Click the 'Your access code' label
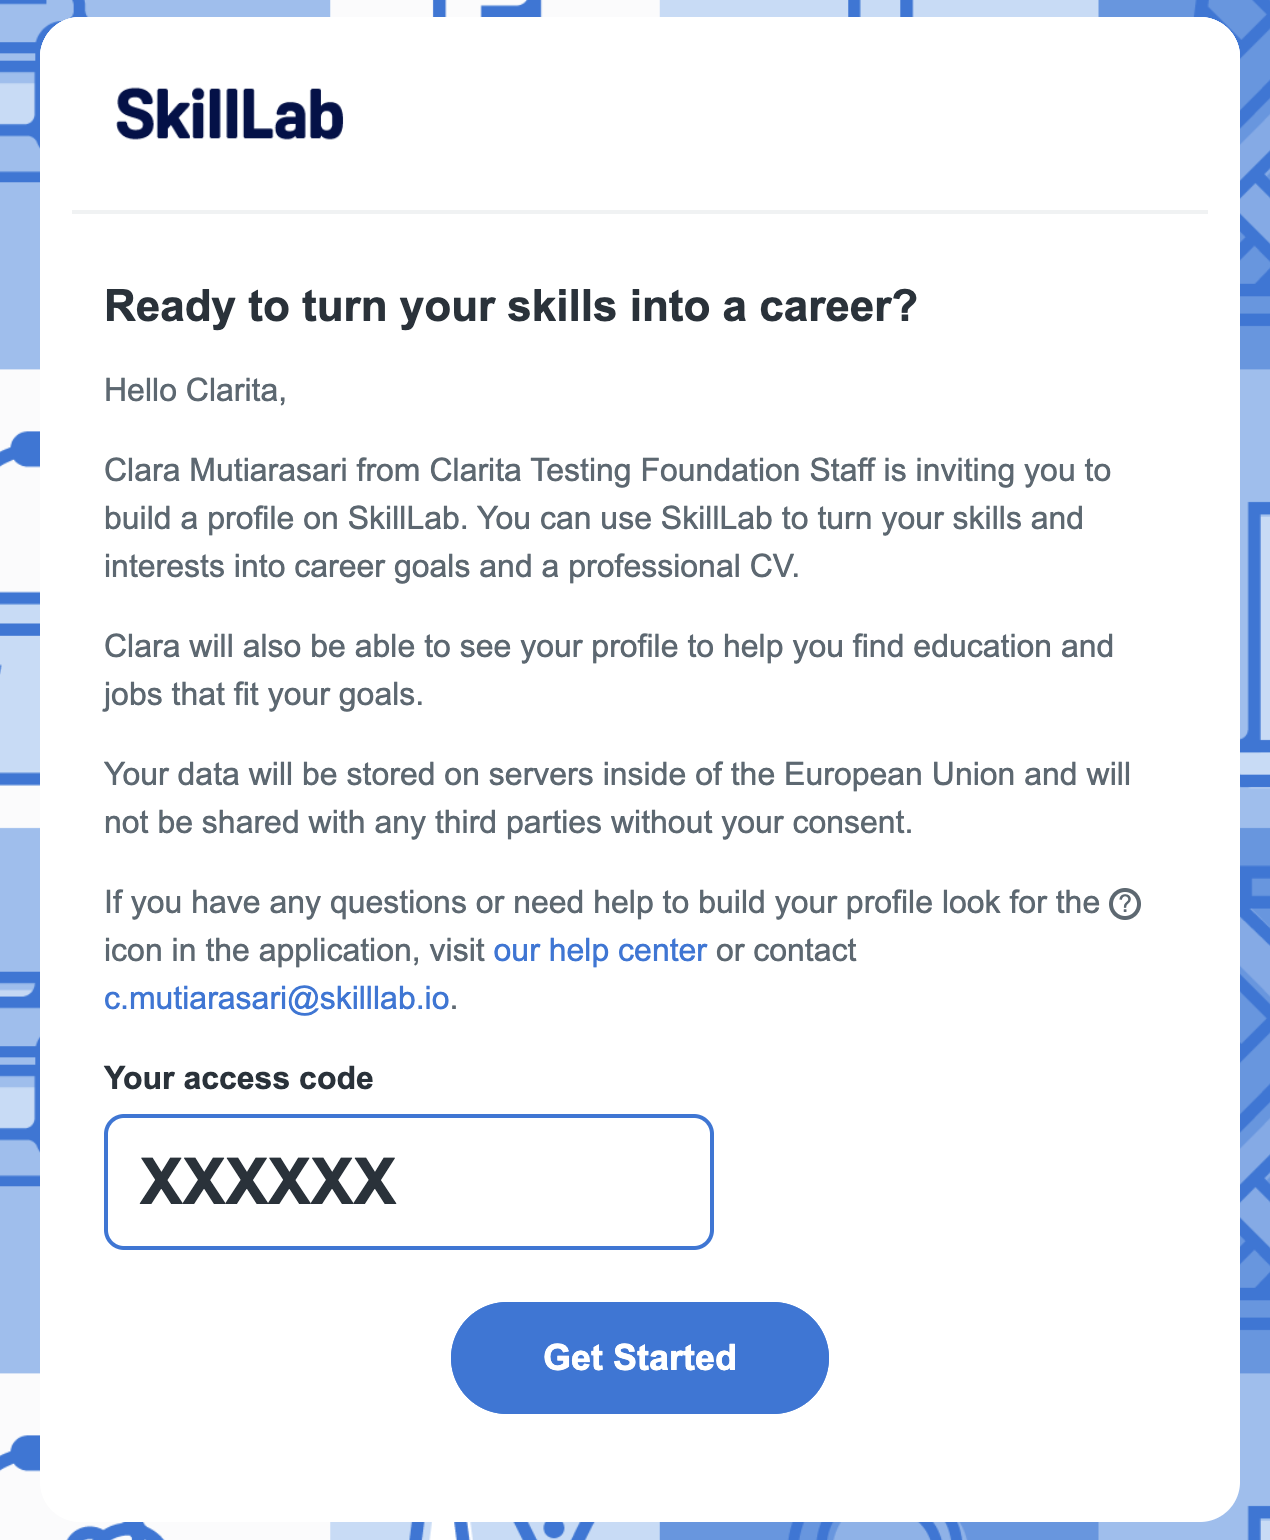The height and width of the screenshot is (1540, 1270). (238, 1078)
